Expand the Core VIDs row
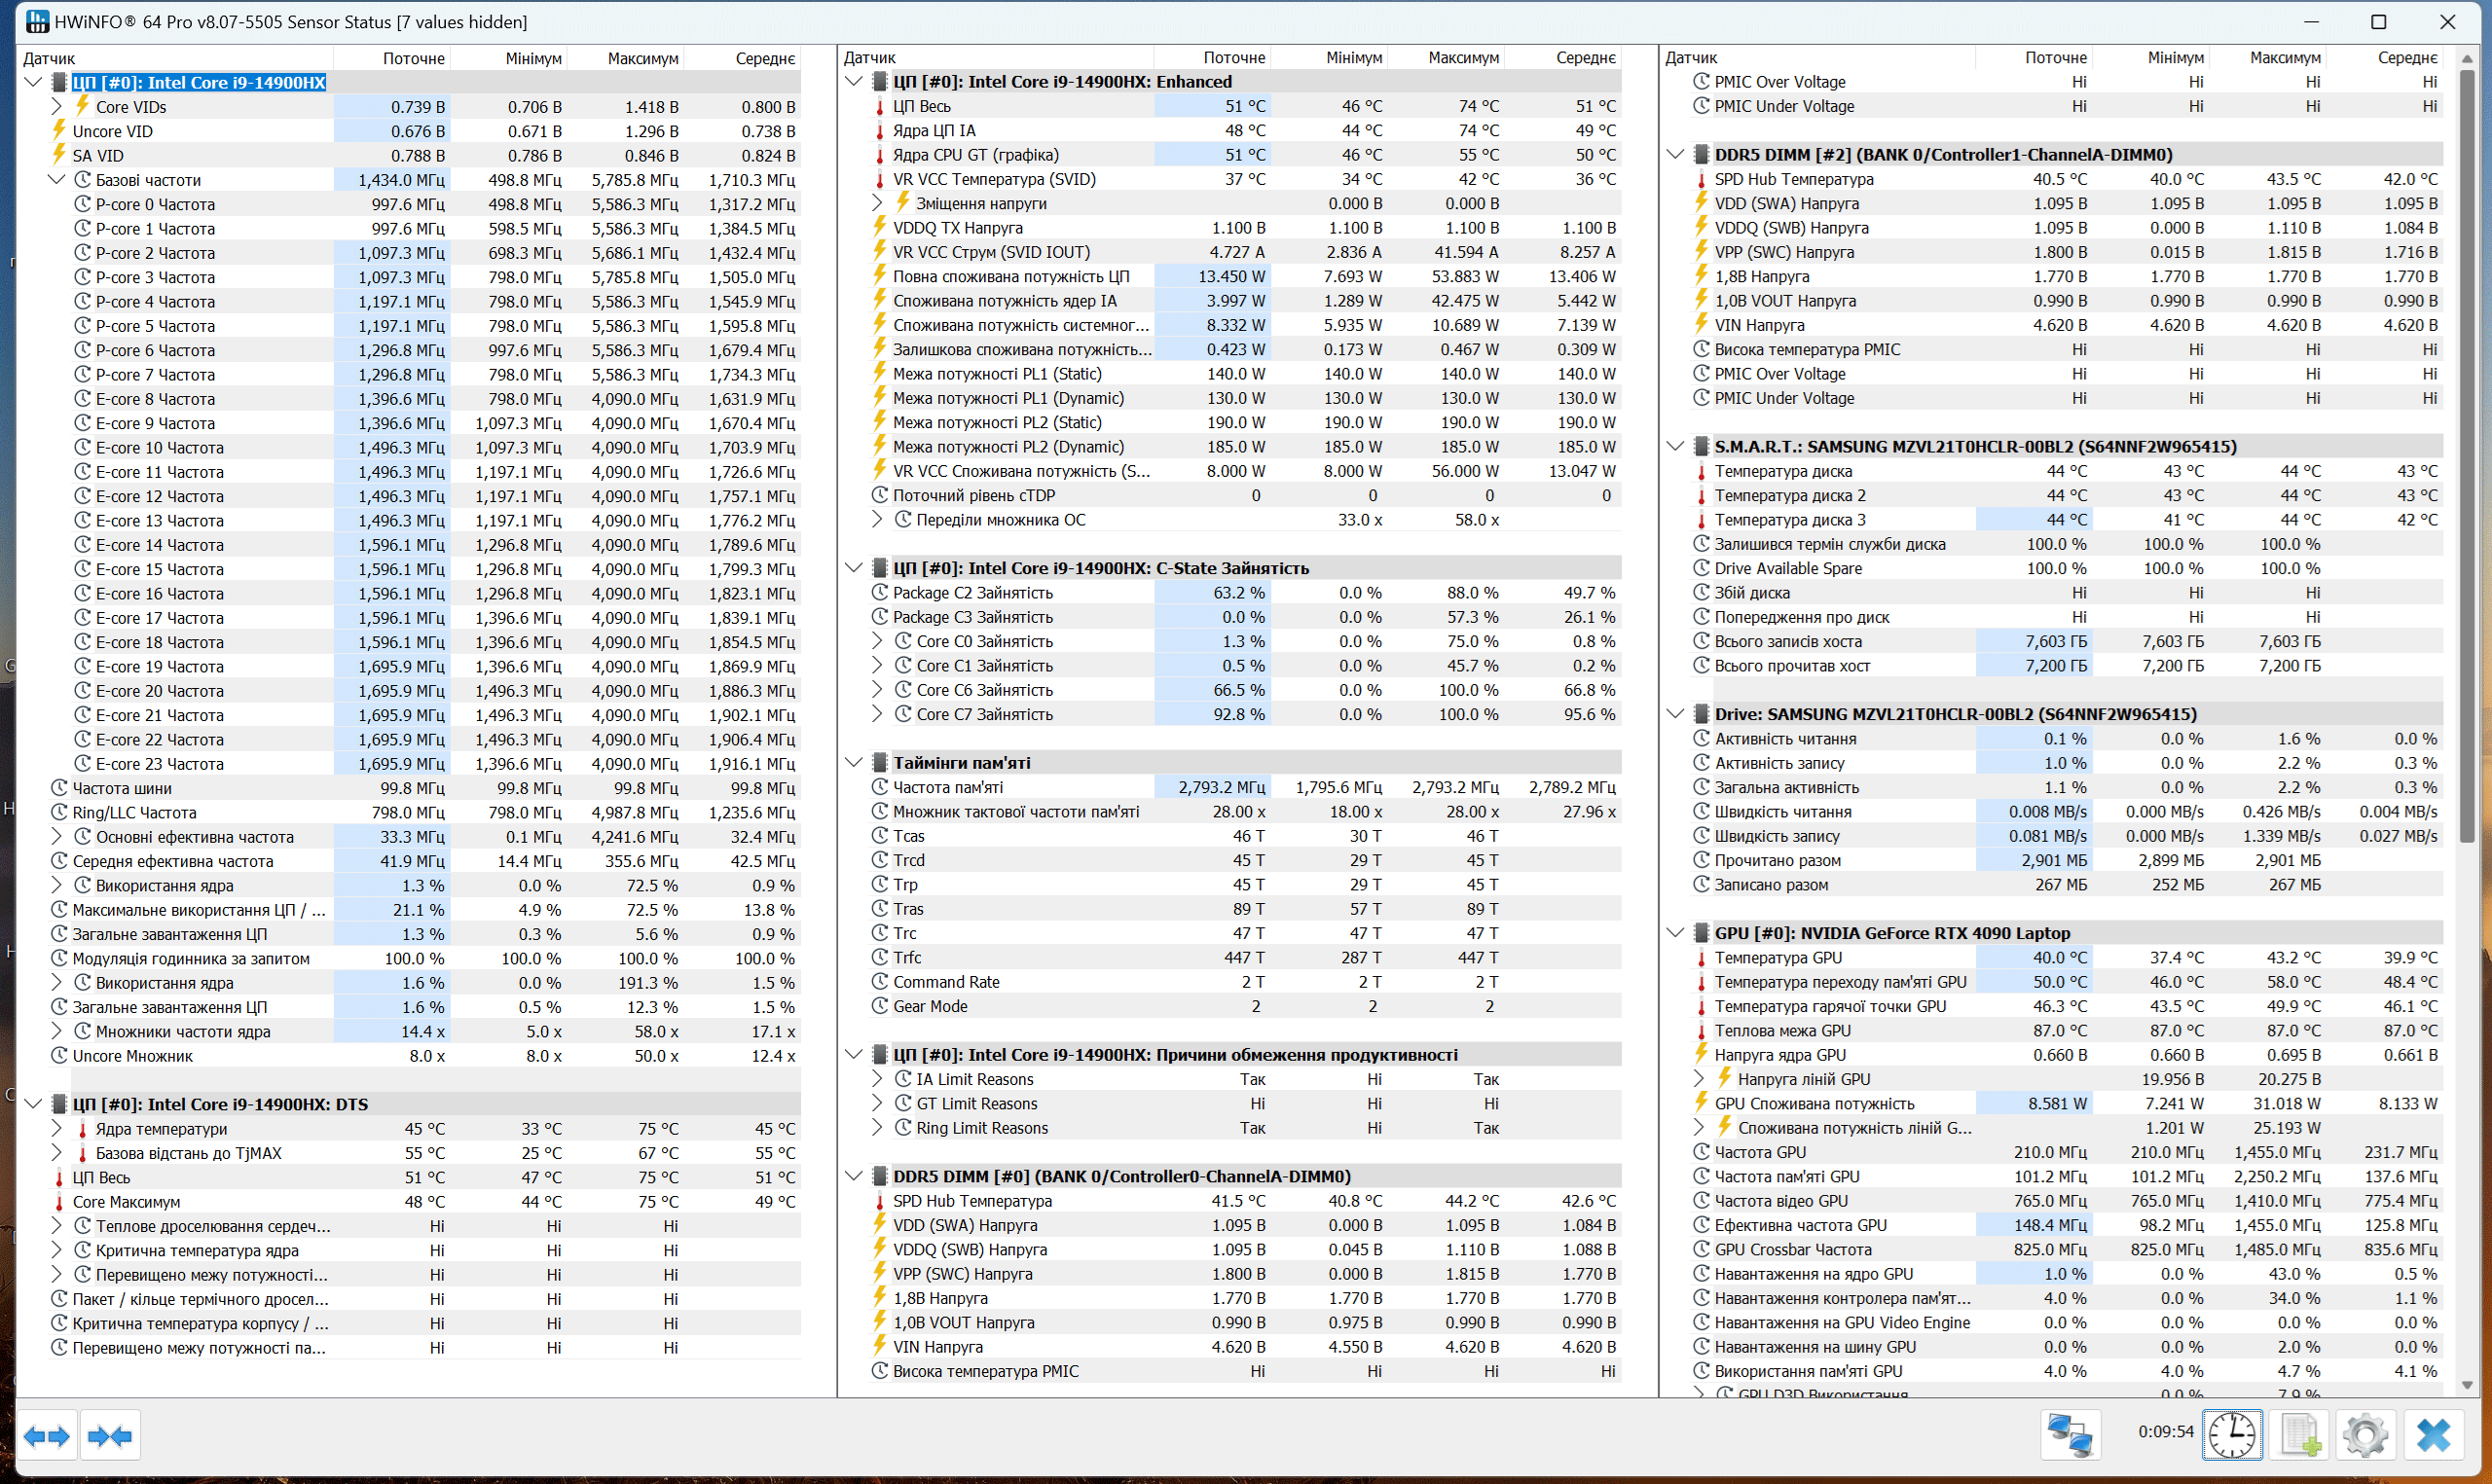The height and width of the screenshot is (1484, 2492). pos(57,106)
